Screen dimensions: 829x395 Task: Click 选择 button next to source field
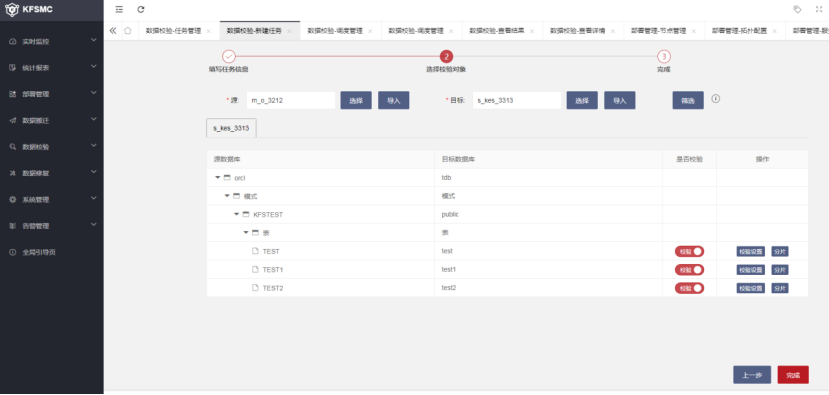coord(356,100)
